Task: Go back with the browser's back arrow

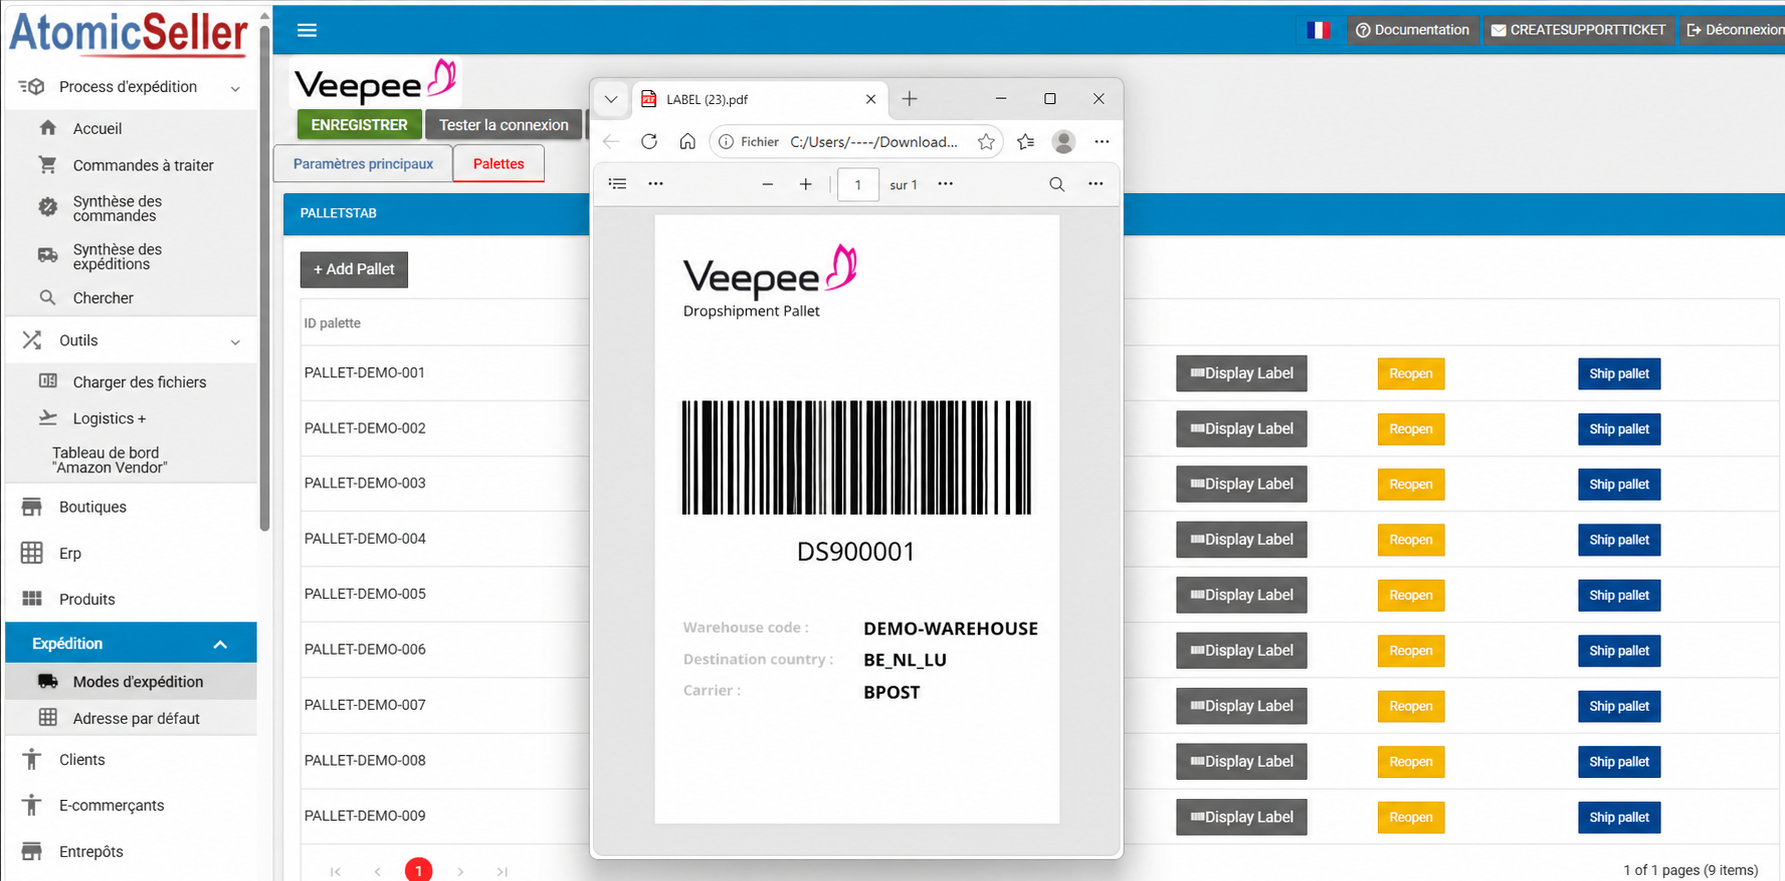Action: point(611,142)
